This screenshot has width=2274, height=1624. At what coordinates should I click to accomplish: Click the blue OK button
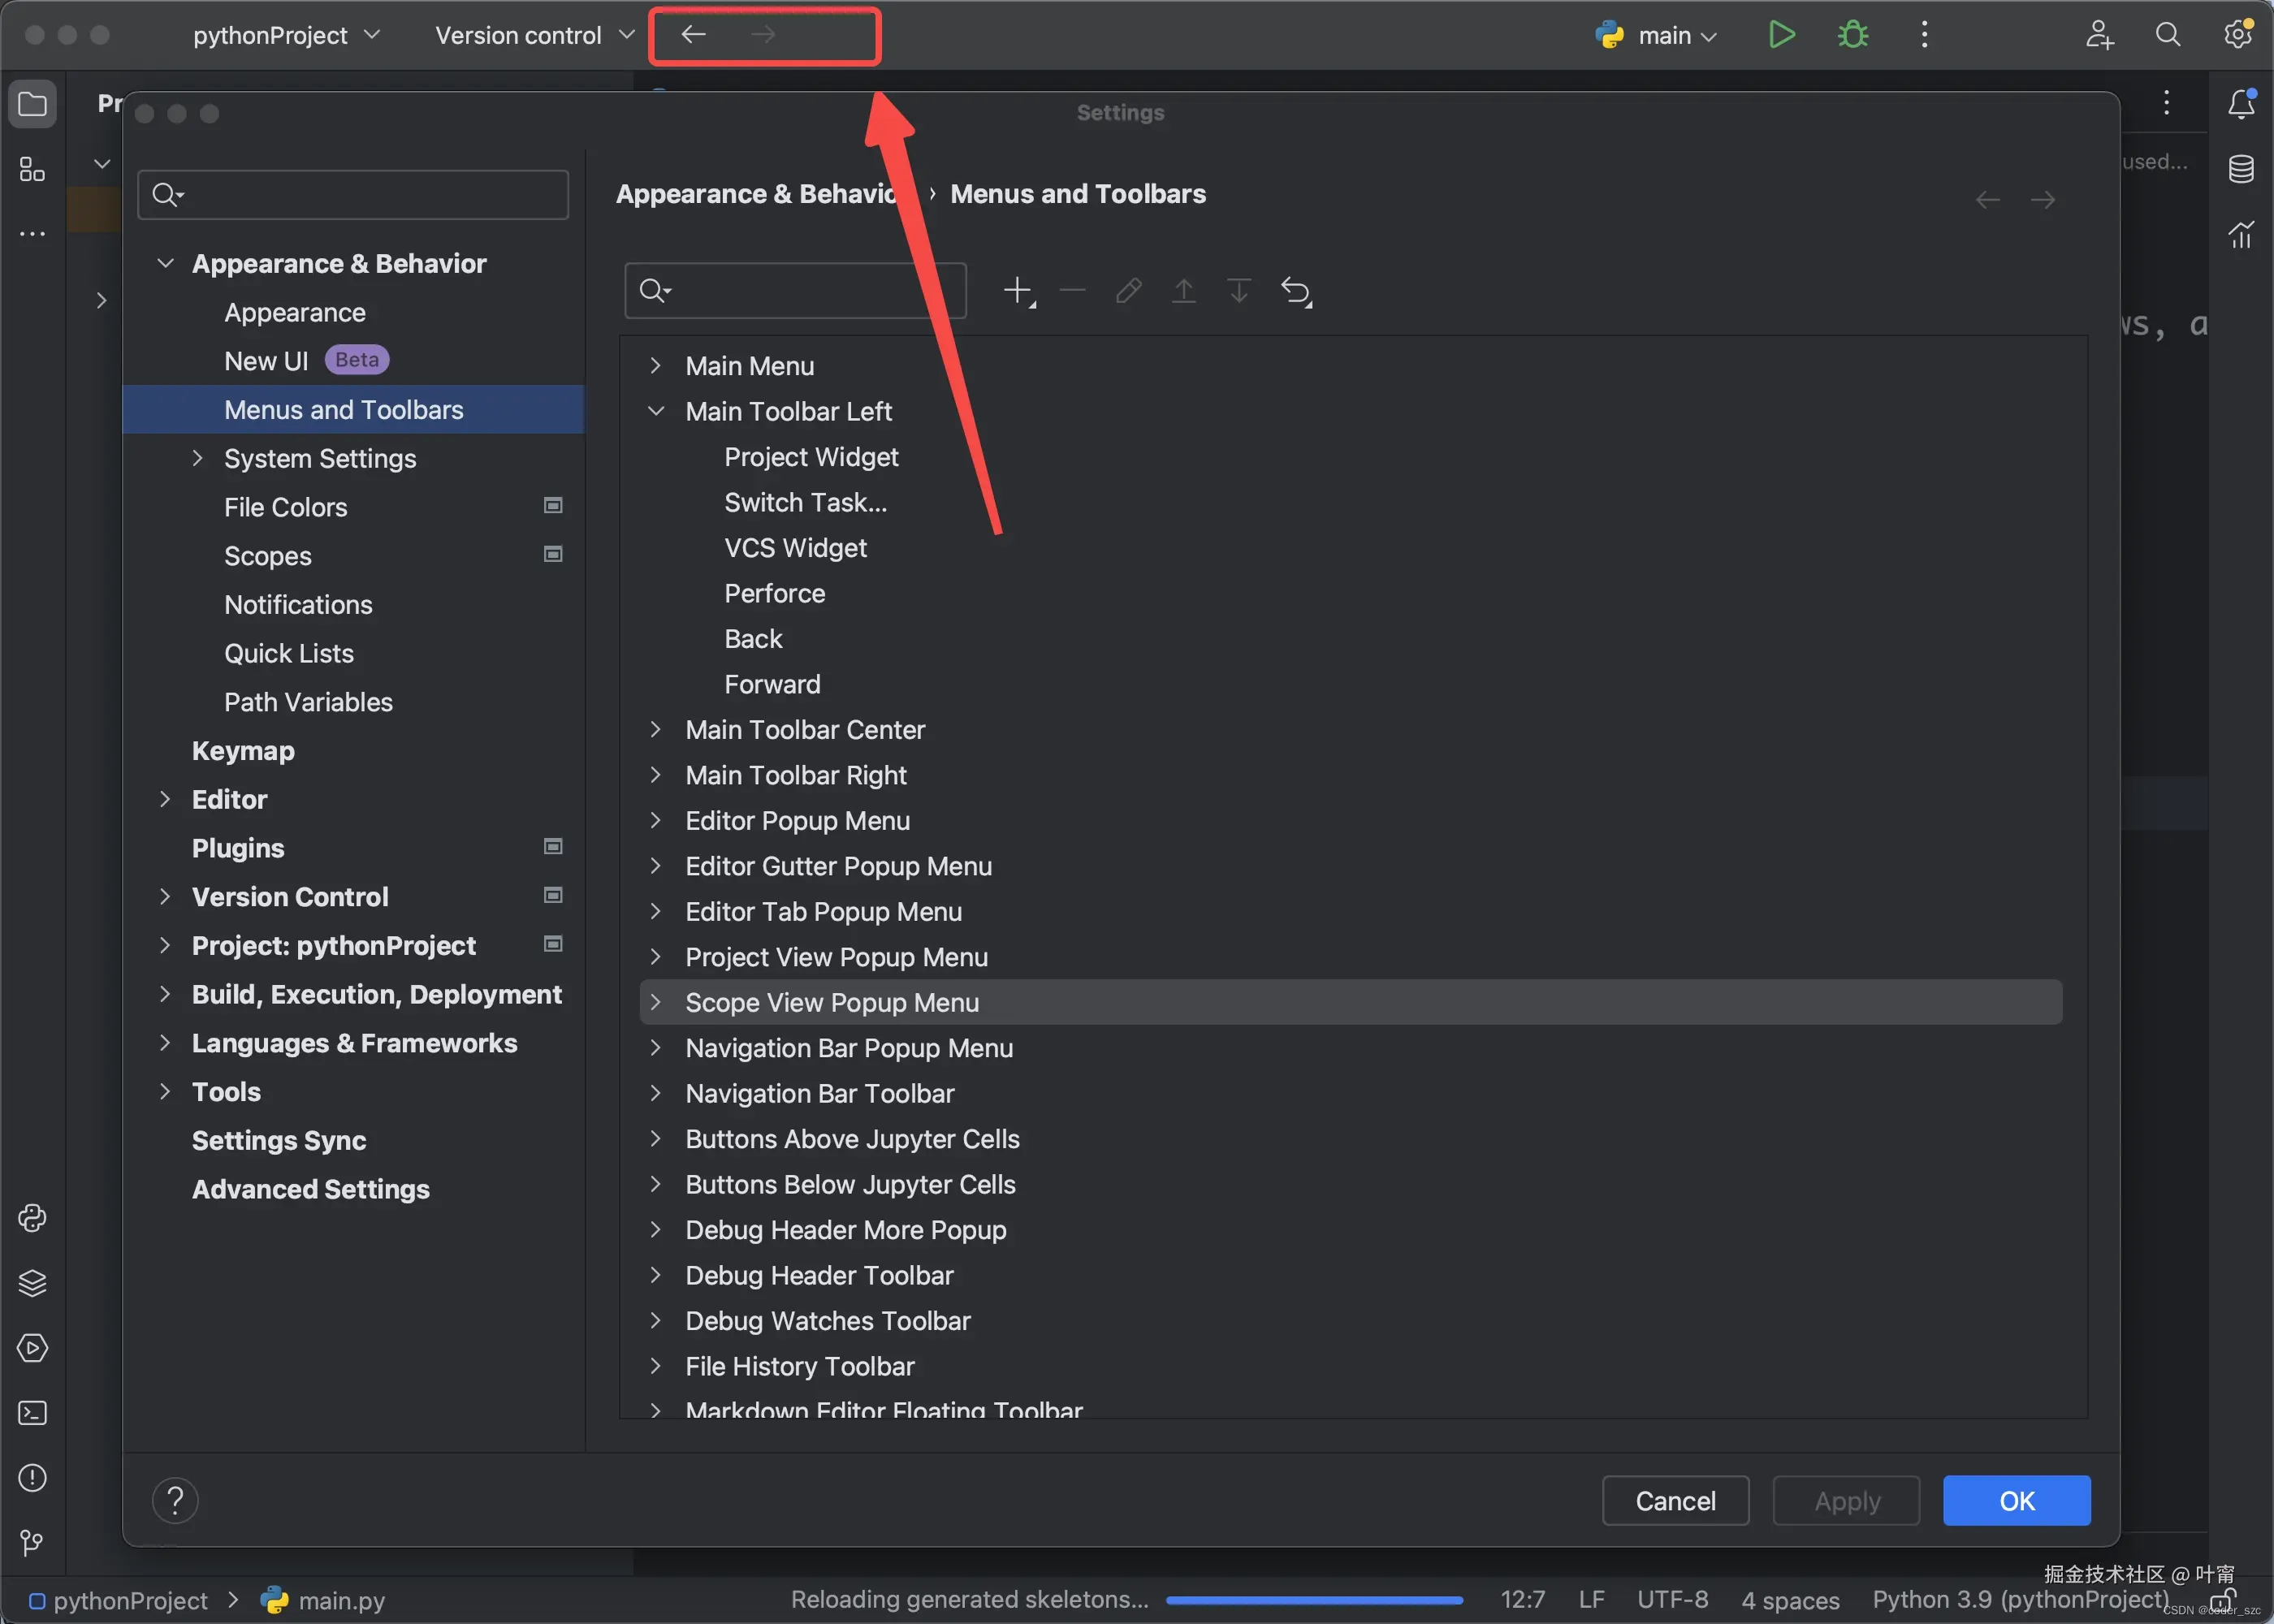[x=2016, y=1500]
